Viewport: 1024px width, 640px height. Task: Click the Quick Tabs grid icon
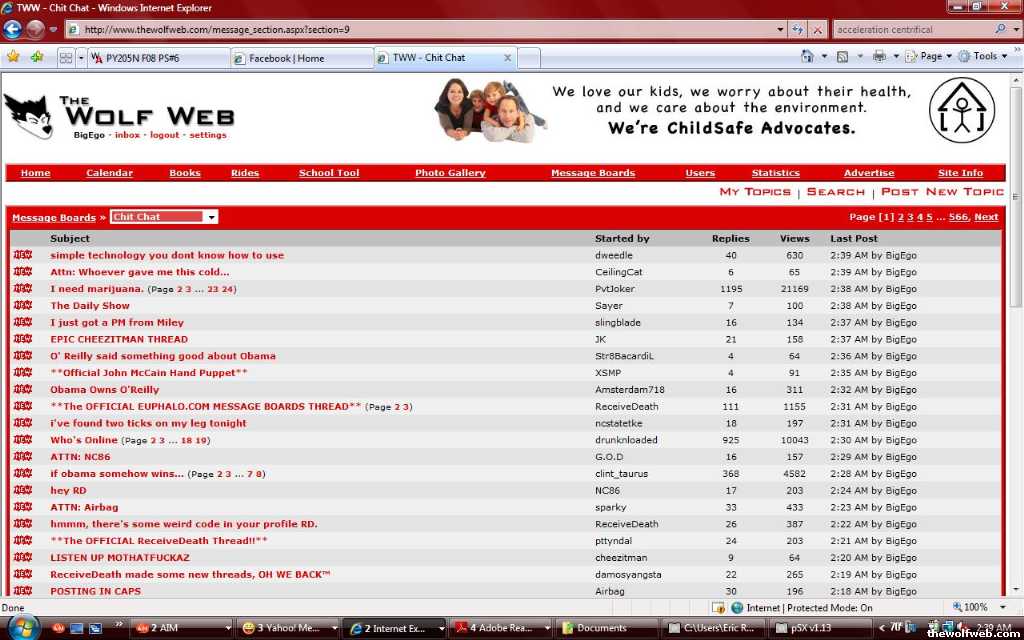pos(65,58)
